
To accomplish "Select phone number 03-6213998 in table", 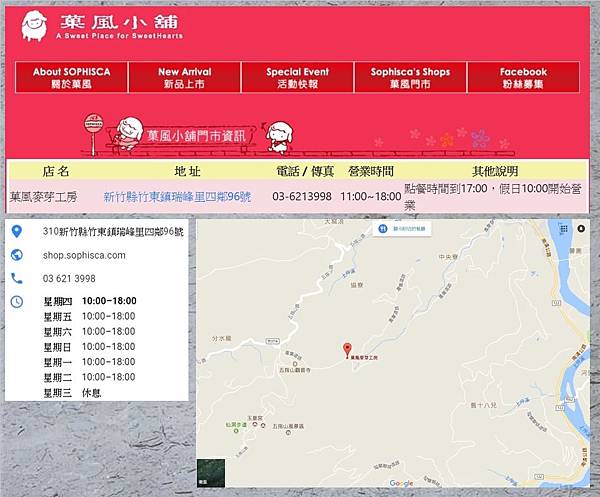I will [302, 197].
